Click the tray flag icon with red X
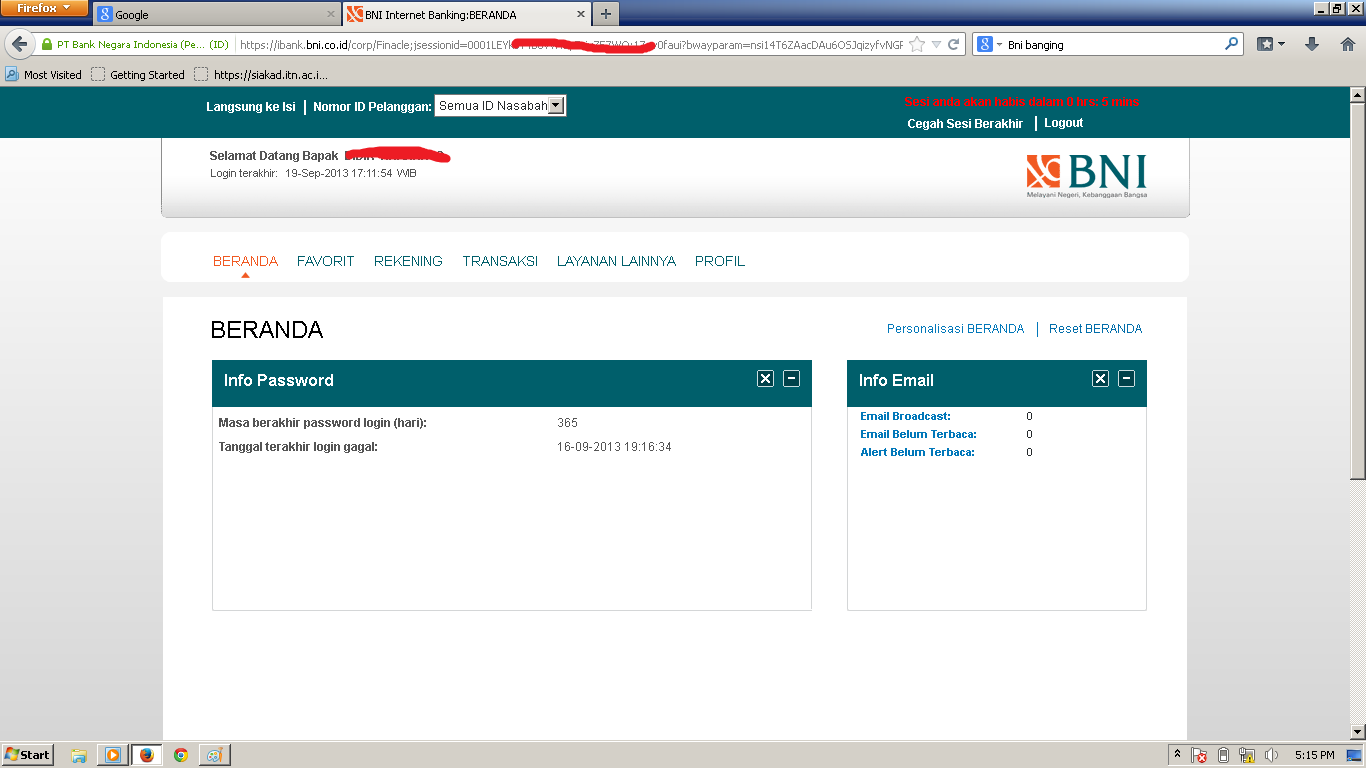This screenshot has height=768, width=1366. pyautogui.click(x=1200, y=755)
